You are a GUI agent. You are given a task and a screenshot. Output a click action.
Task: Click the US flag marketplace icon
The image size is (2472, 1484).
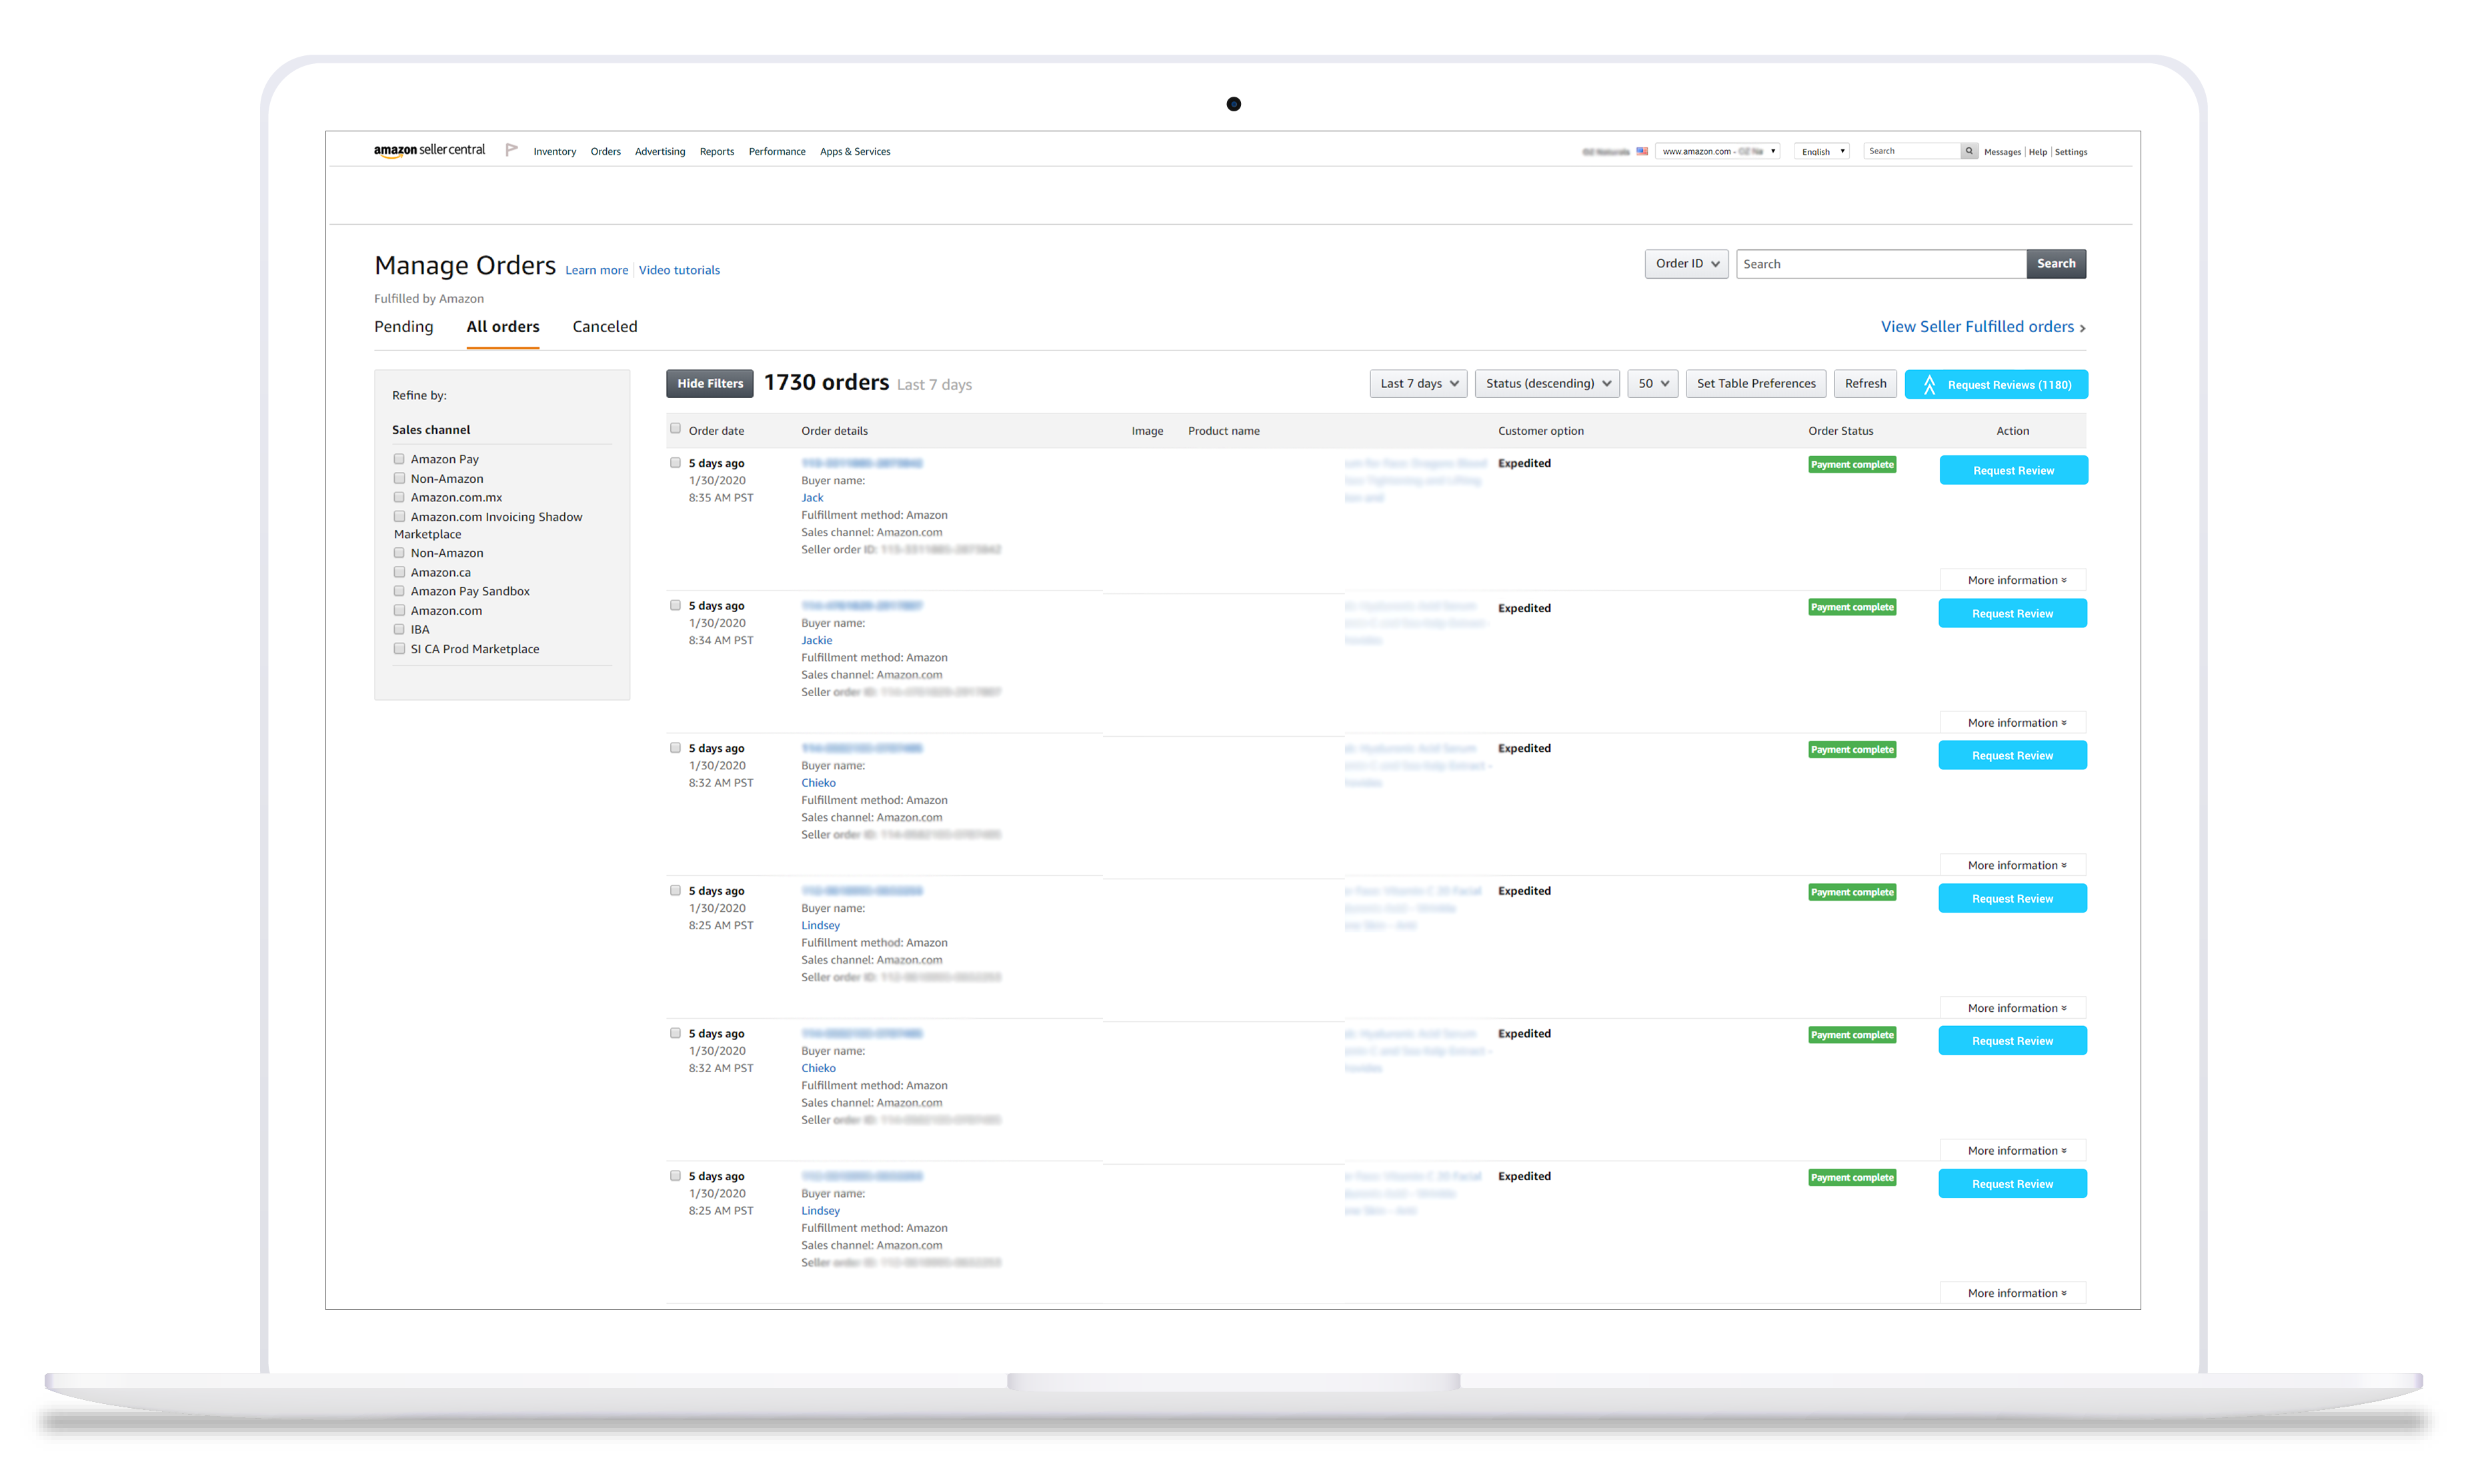point(1641,151)
